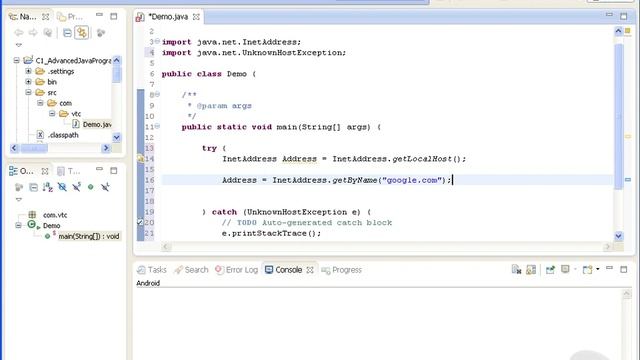Click the editor horizontal scrollbar left arrow
This screenshot has height=360, width=640.
(x=166, y=247)
